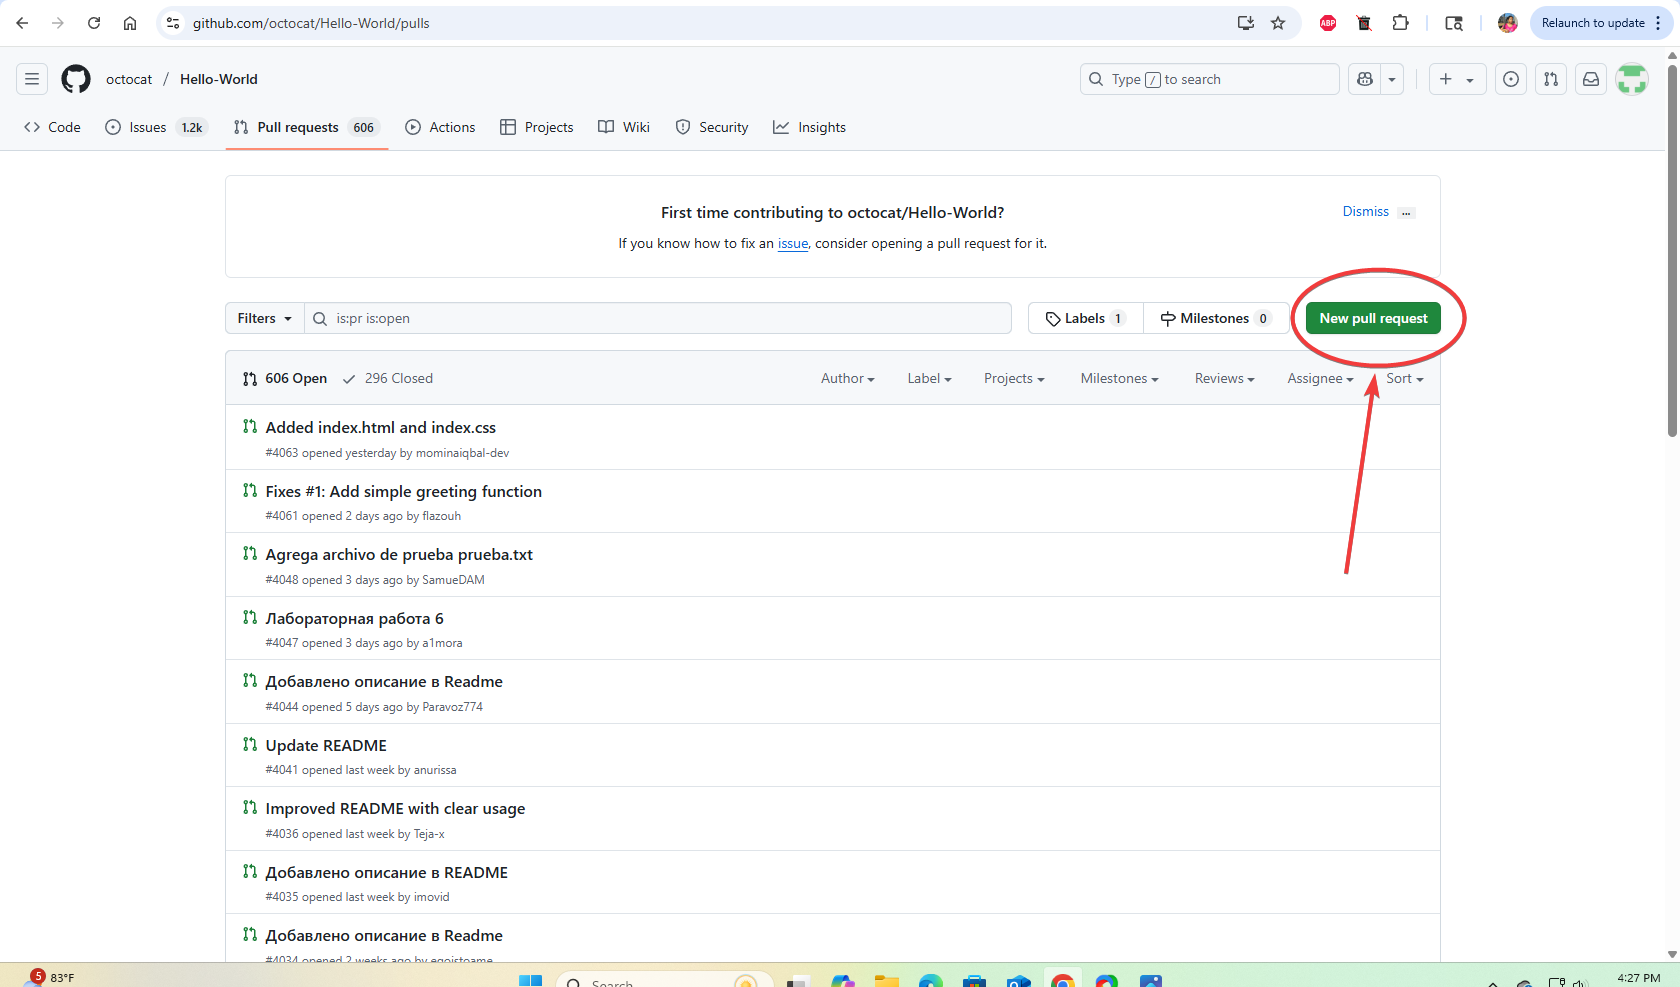The image size is (1680, 987).
Task: Open the Security tab
Action: point(712,127)
